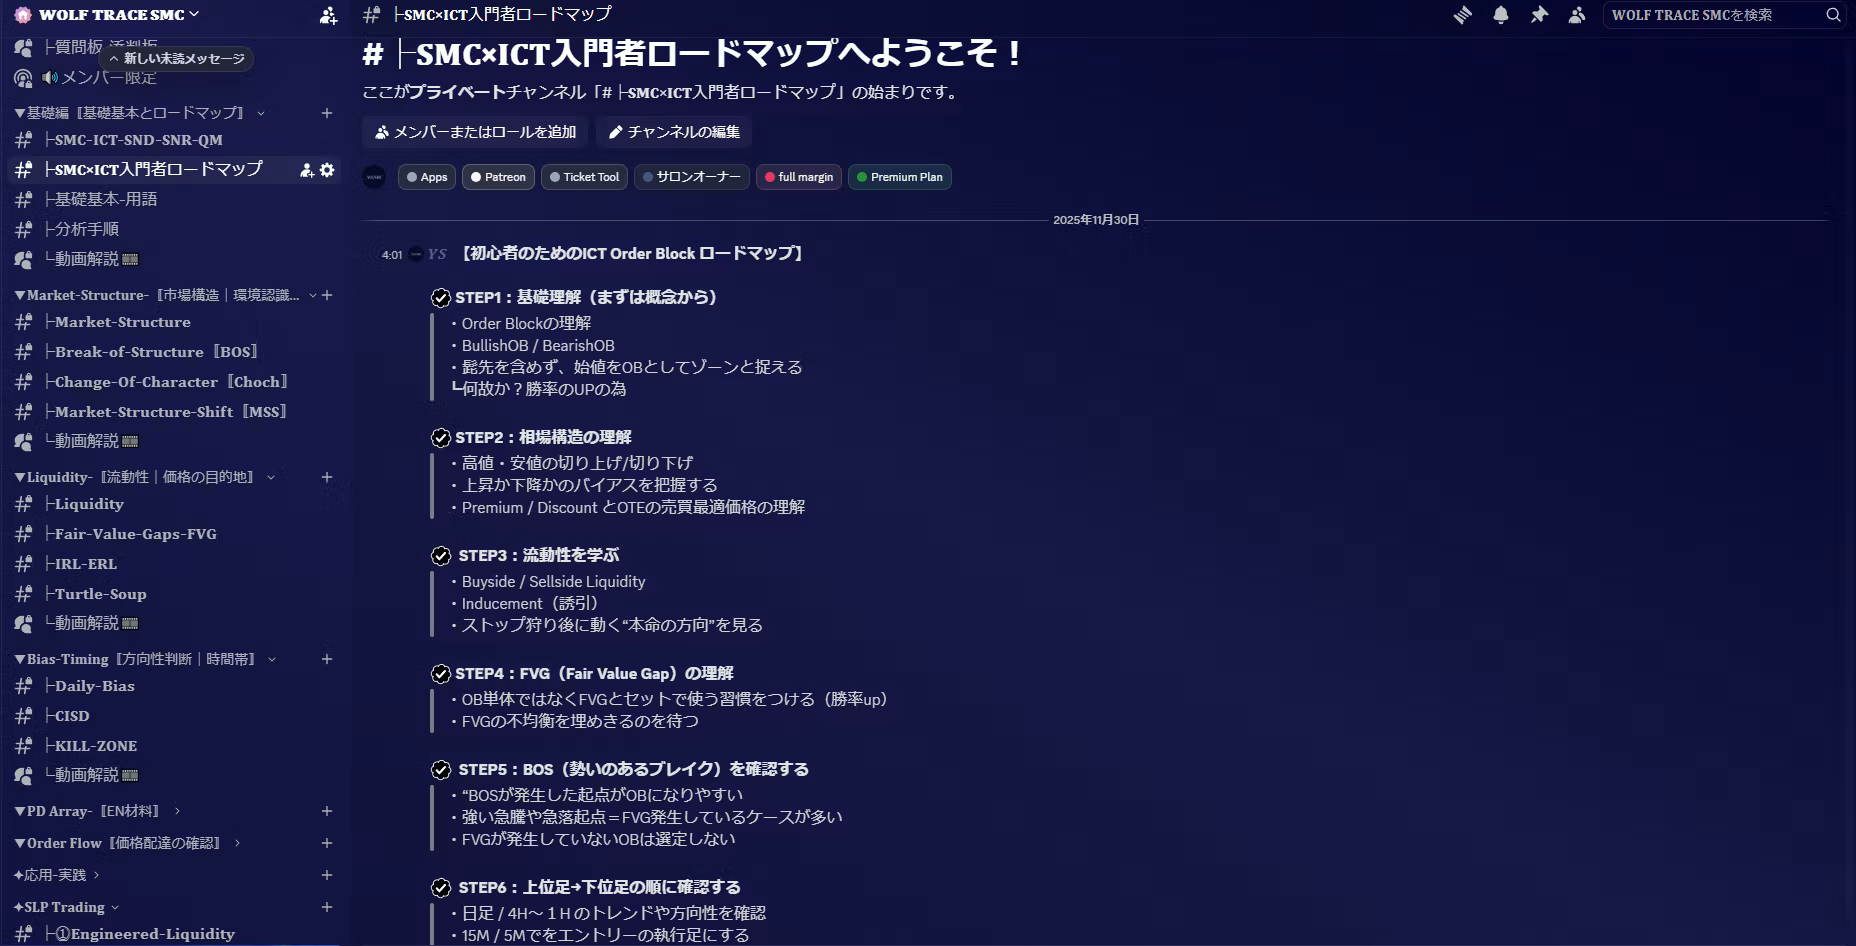Click the Premium Plan role tag

coord(900,177)
